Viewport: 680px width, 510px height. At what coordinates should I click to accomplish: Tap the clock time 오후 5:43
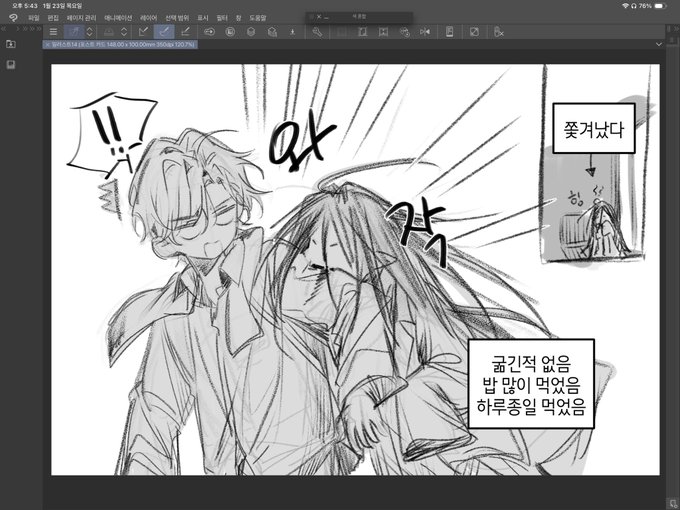pos(24,6)
